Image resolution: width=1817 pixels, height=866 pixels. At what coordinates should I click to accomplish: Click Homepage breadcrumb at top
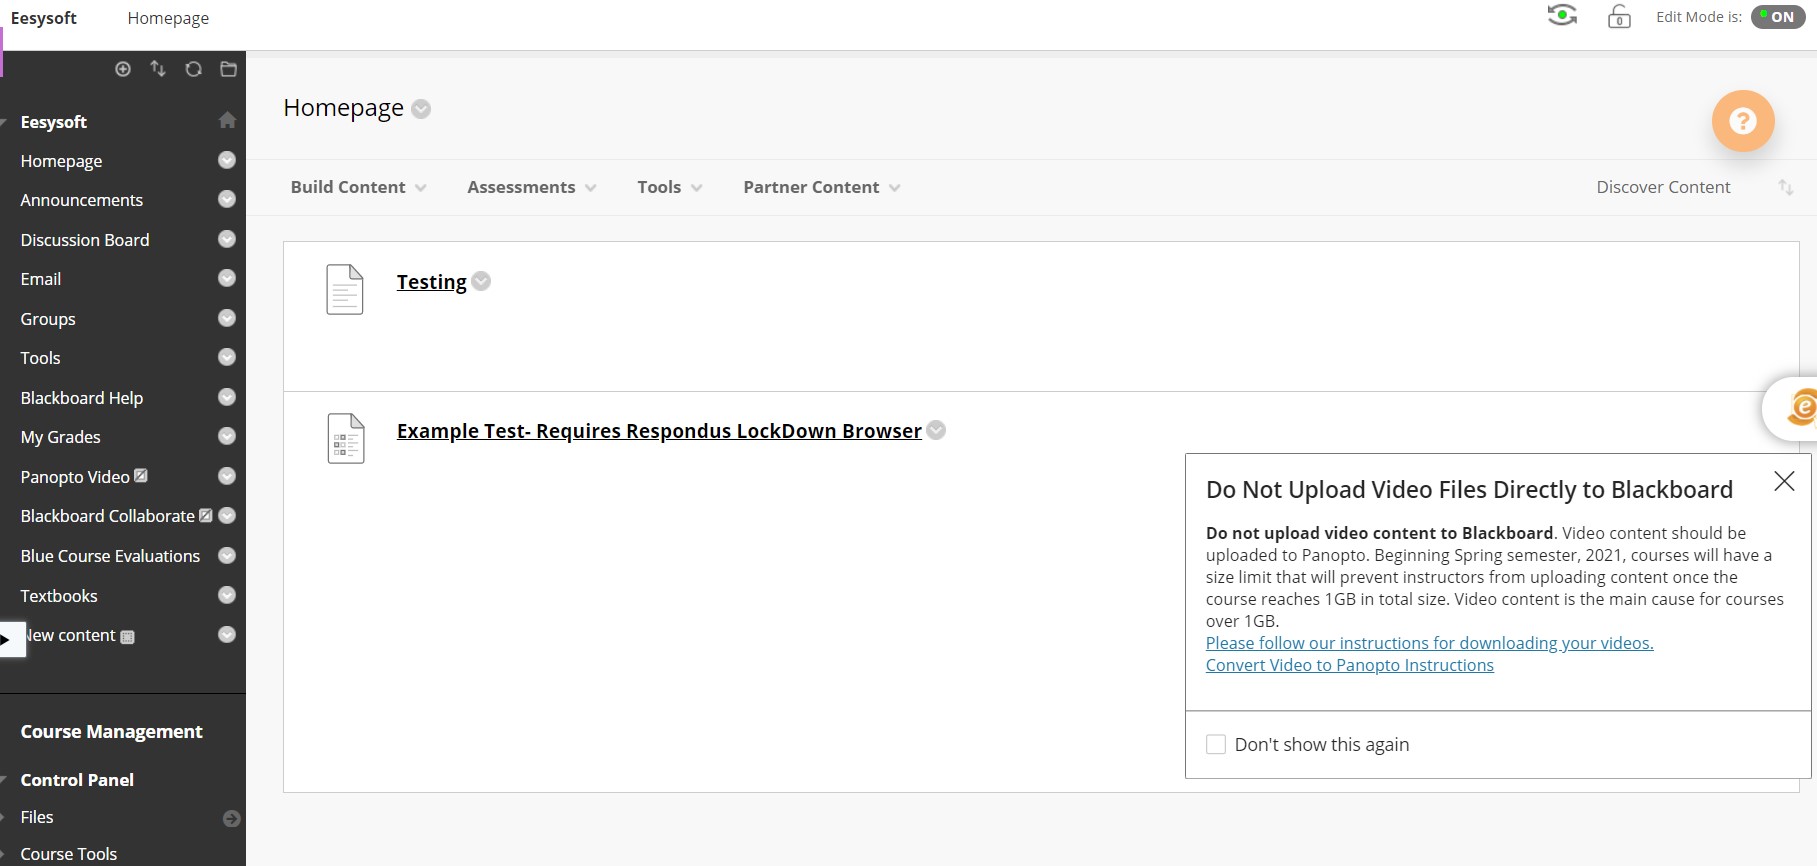pyautogui.click(x=168, y=18)
